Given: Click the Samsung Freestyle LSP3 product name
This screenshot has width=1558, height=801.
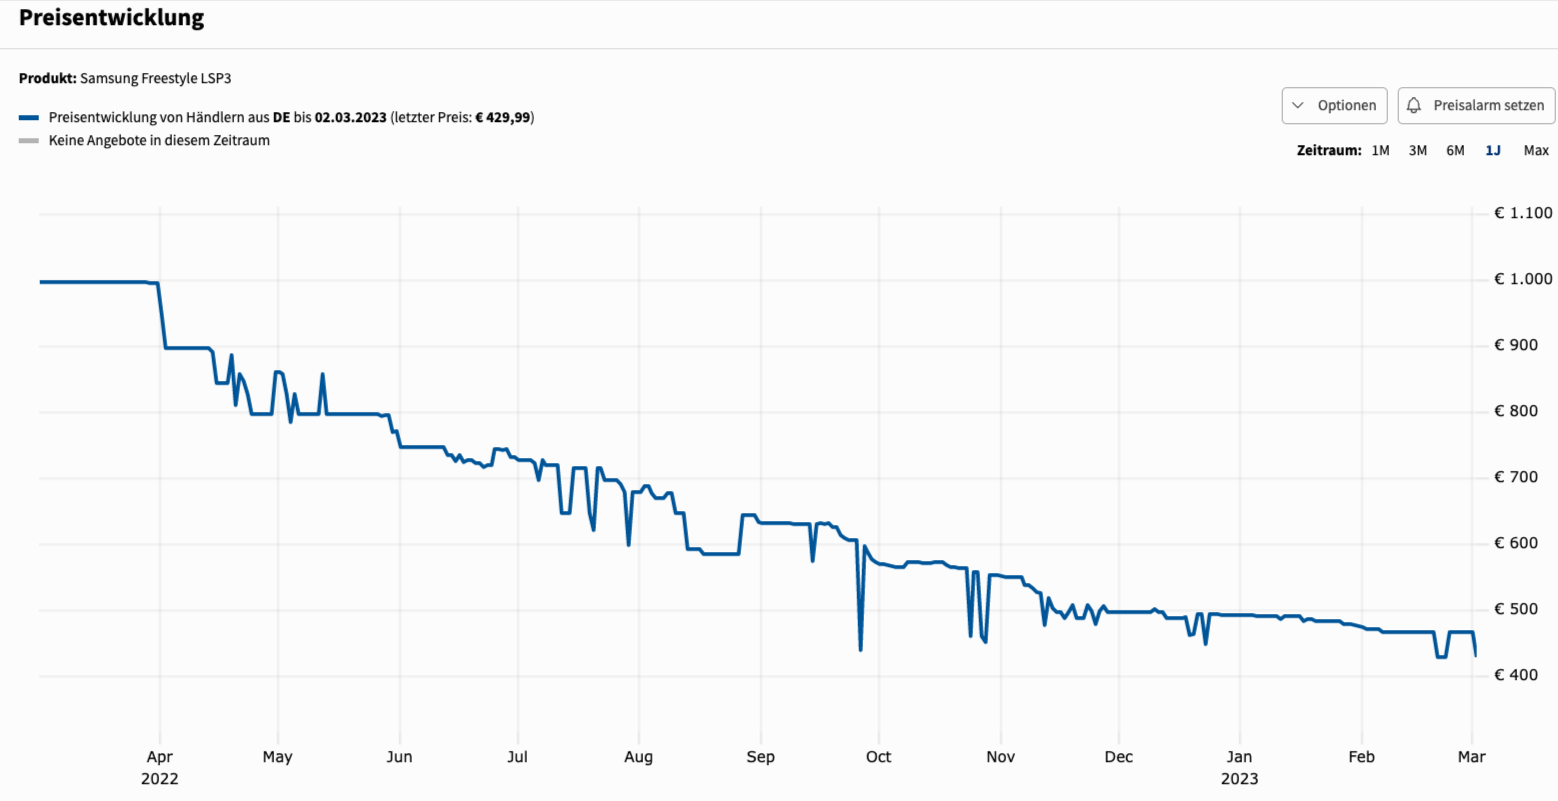Looking at the screenshot, I should pyautogui.click(x=155, y=78).
